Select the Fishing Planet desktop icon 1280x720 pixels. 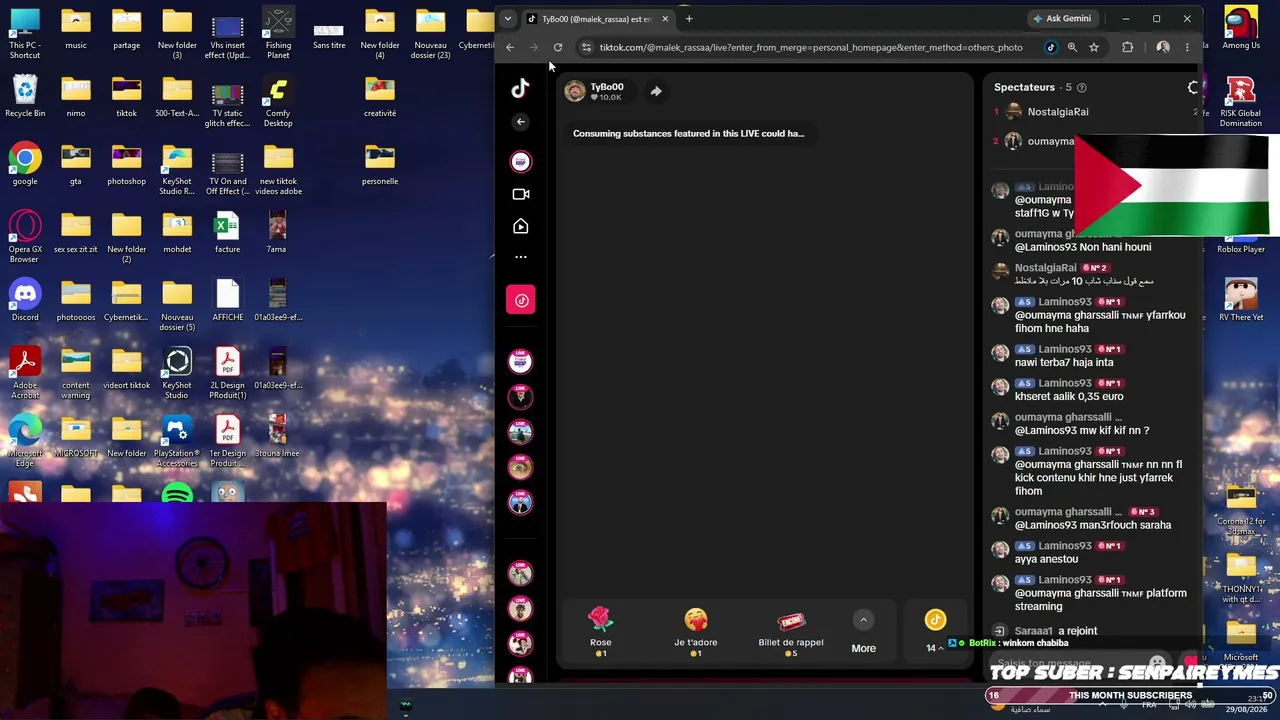(278, 33)
